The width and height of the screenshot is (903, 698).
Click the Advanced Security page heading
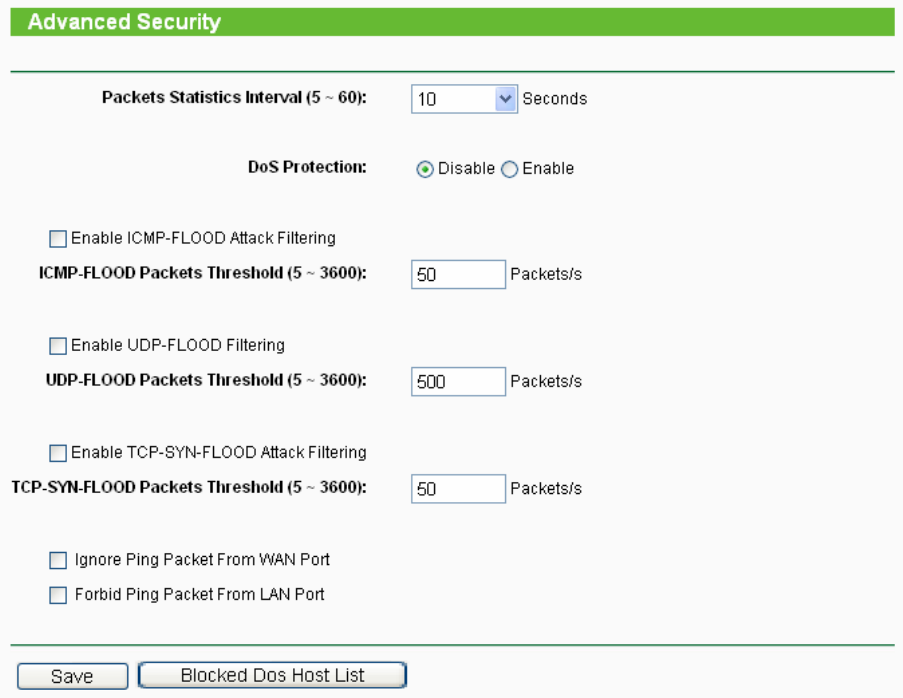click(124, 22)
